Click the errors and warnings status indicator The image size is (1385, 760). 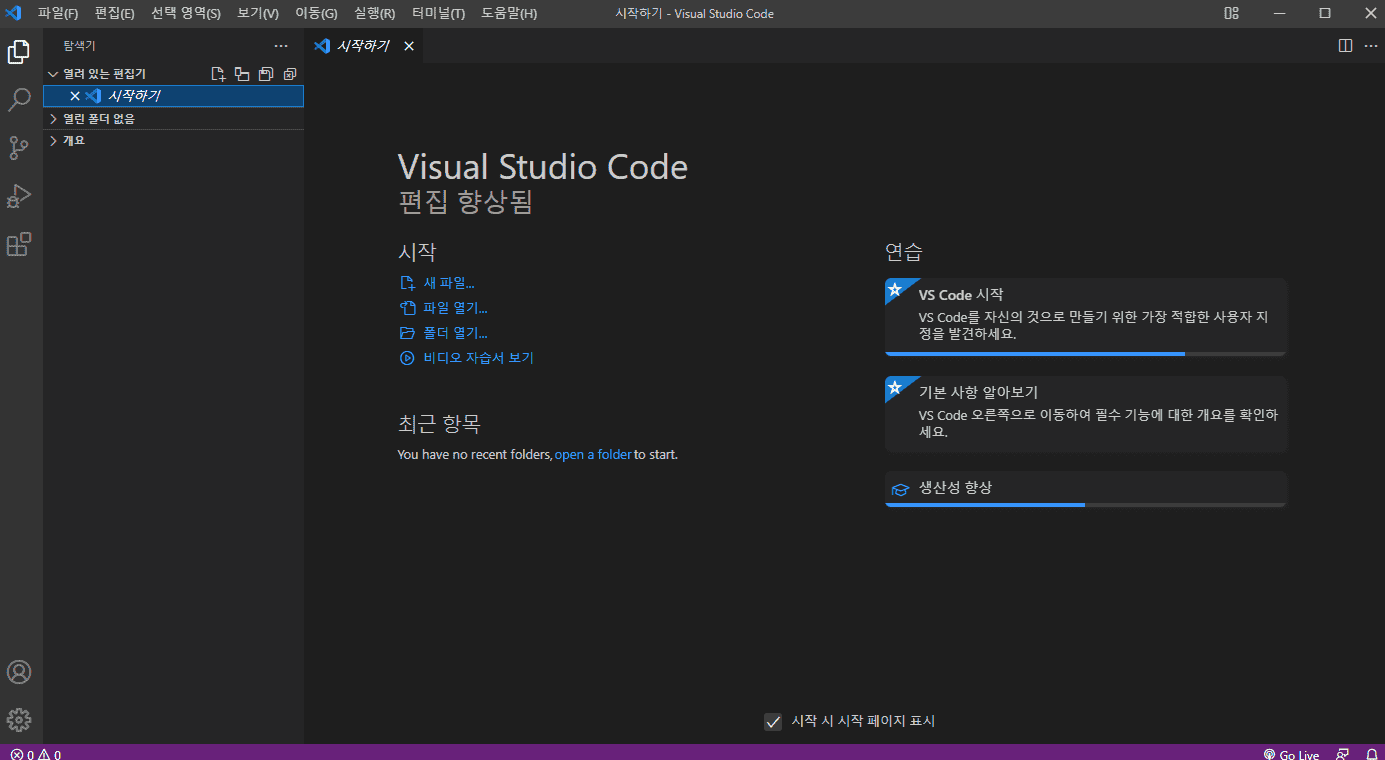pyautogui.click(x=36, y=755)
